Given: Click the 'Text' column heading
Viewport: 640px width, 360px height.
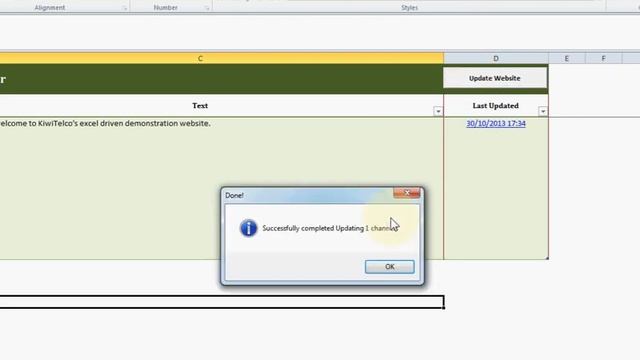Looking at the screenshot, I should 200,106.
